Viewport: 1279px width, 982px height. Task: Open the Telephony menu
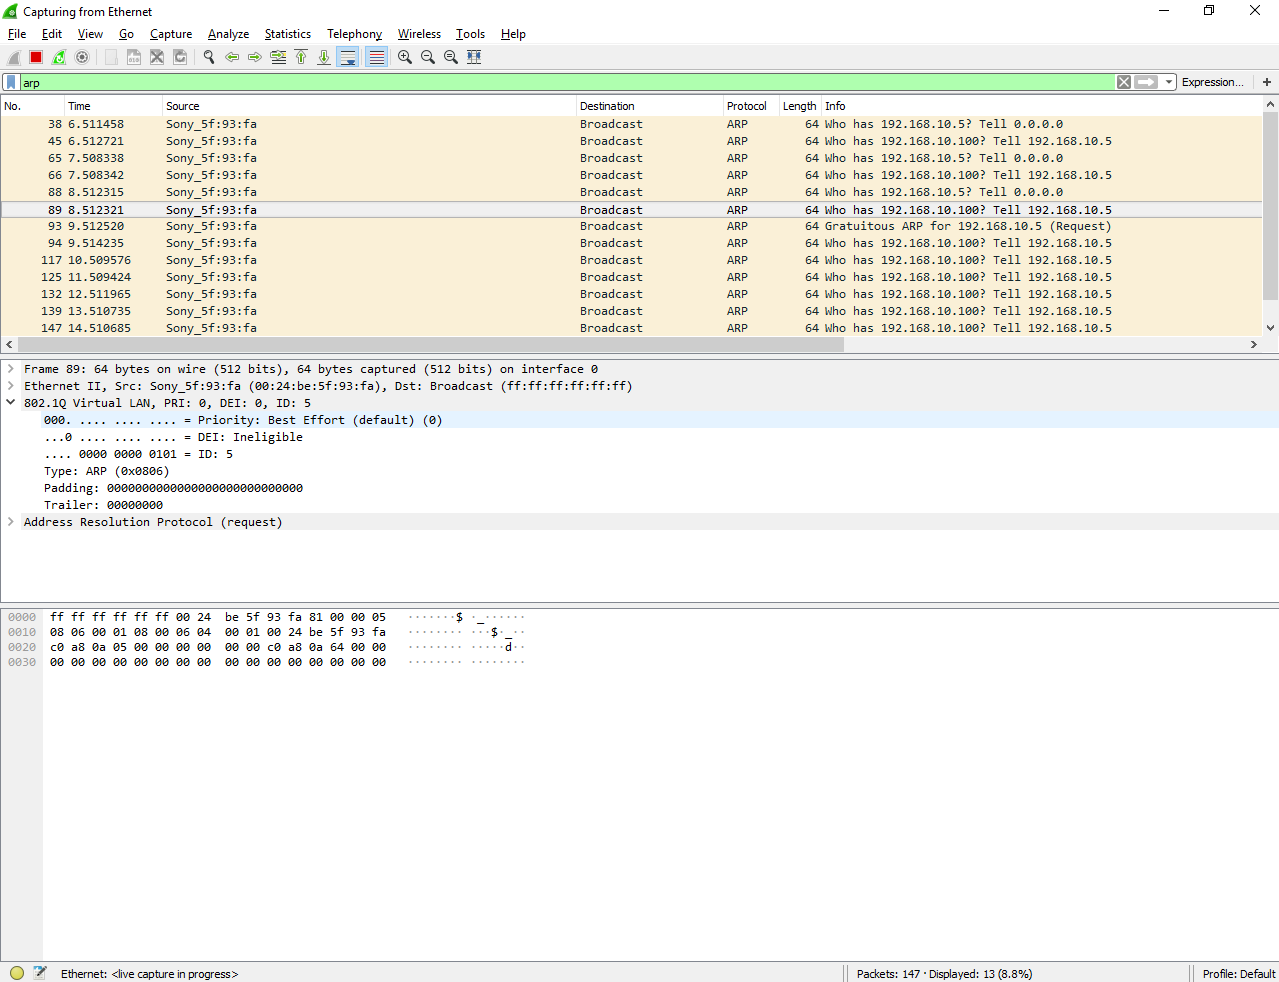354,34
